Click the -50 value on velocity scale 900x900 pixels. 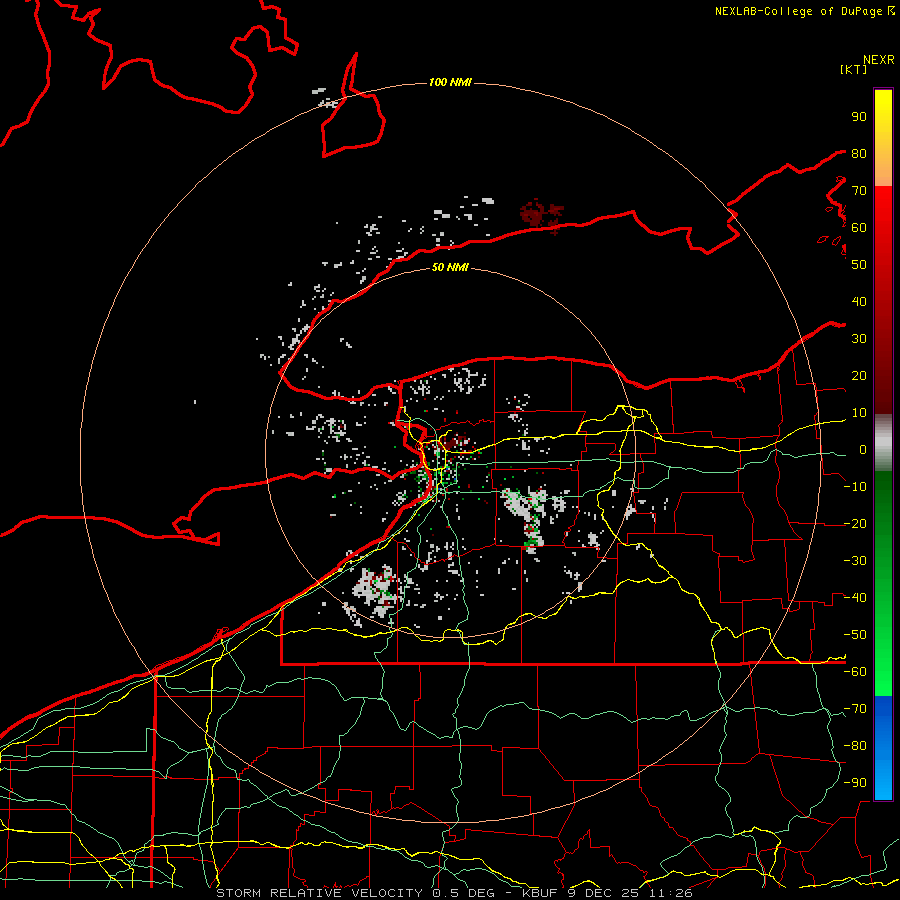pos(855,635)
